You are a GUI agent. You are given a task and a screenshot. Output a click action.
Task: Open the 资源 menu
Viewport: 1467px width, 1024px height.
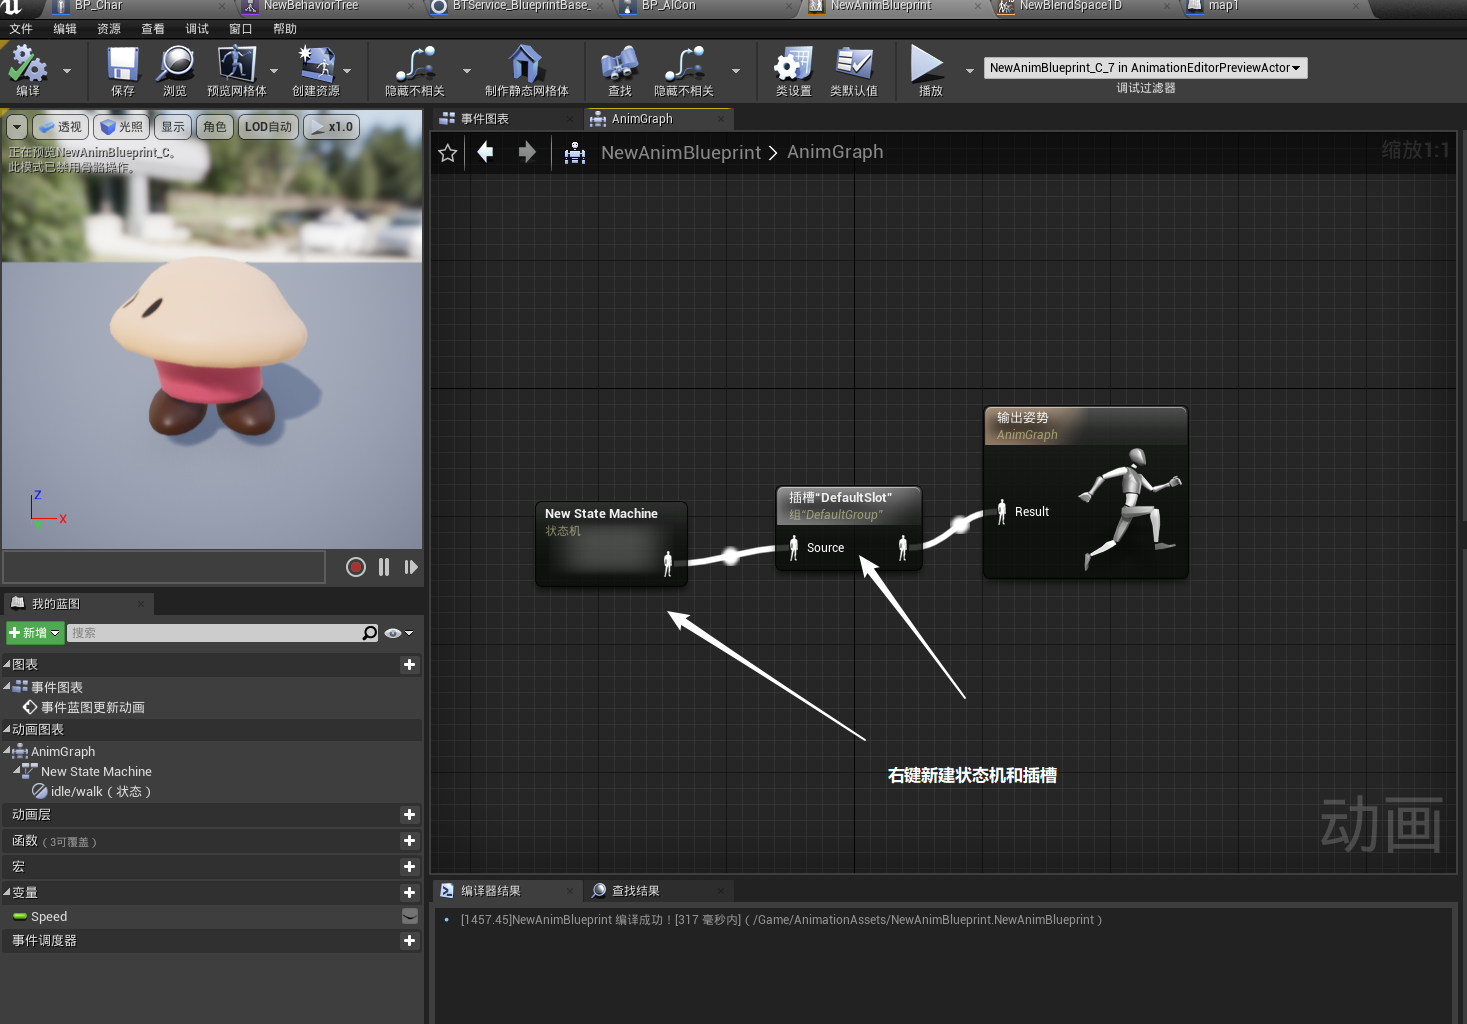point(109,29)
